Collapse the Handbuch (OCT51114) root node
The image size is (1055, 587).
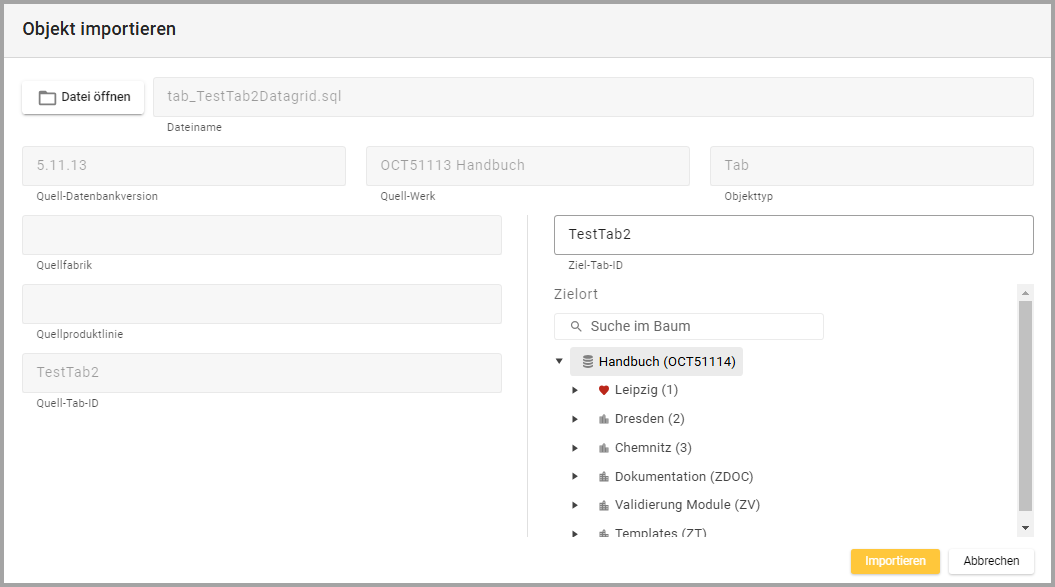click(x=559, y=362)
